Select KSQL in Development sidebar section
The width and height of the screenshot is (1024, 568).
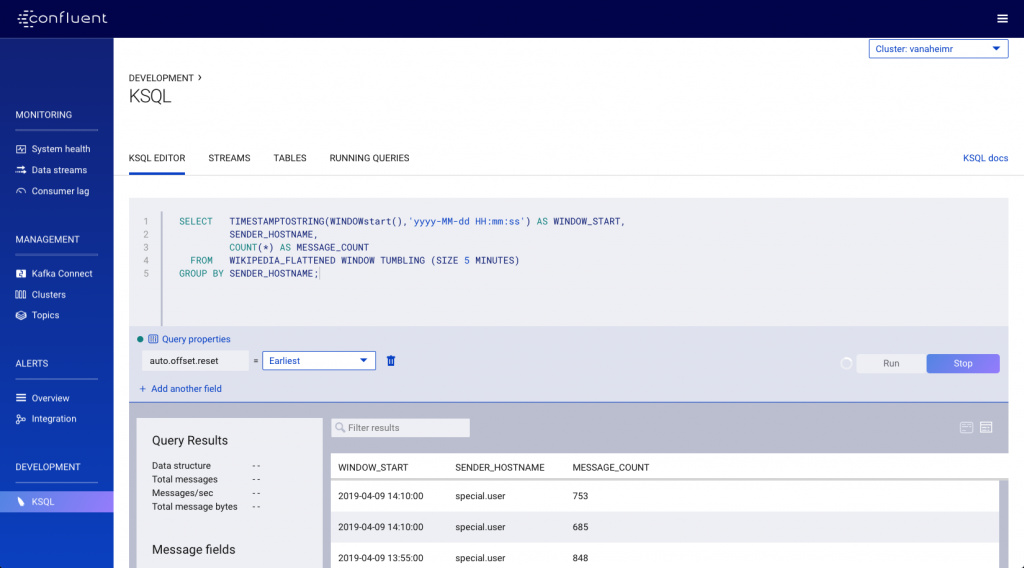tap(57, 501)
